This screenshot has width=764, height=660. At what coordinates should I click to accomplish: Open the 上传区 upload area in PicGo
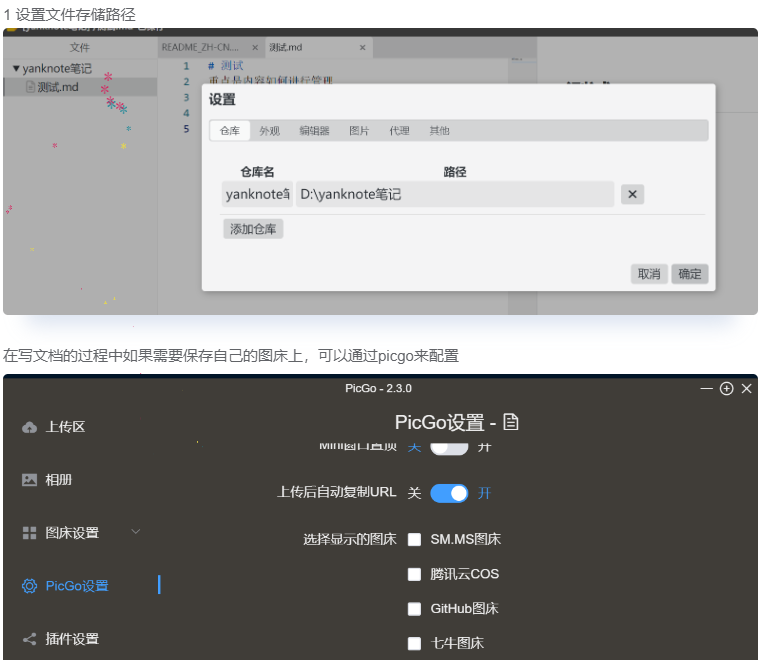click(x=54, y=427)
